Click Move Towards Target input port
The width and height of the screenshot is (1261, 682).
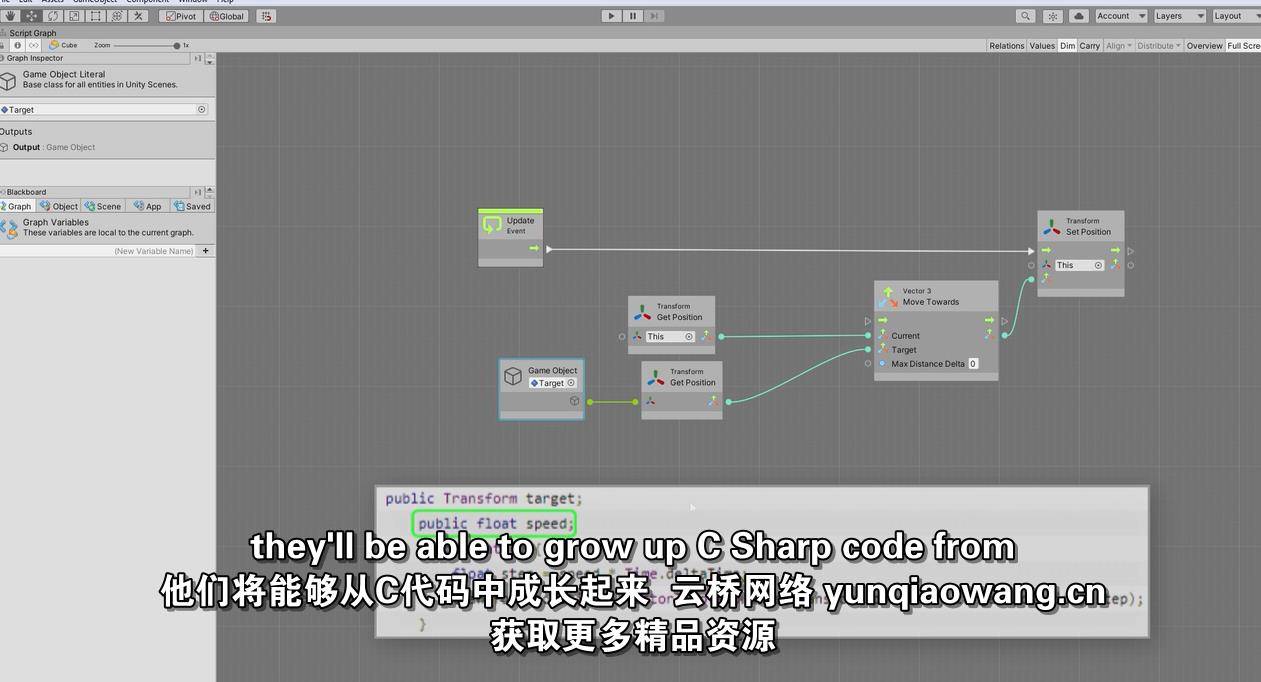pyautogui.click(x=868, y=350)
